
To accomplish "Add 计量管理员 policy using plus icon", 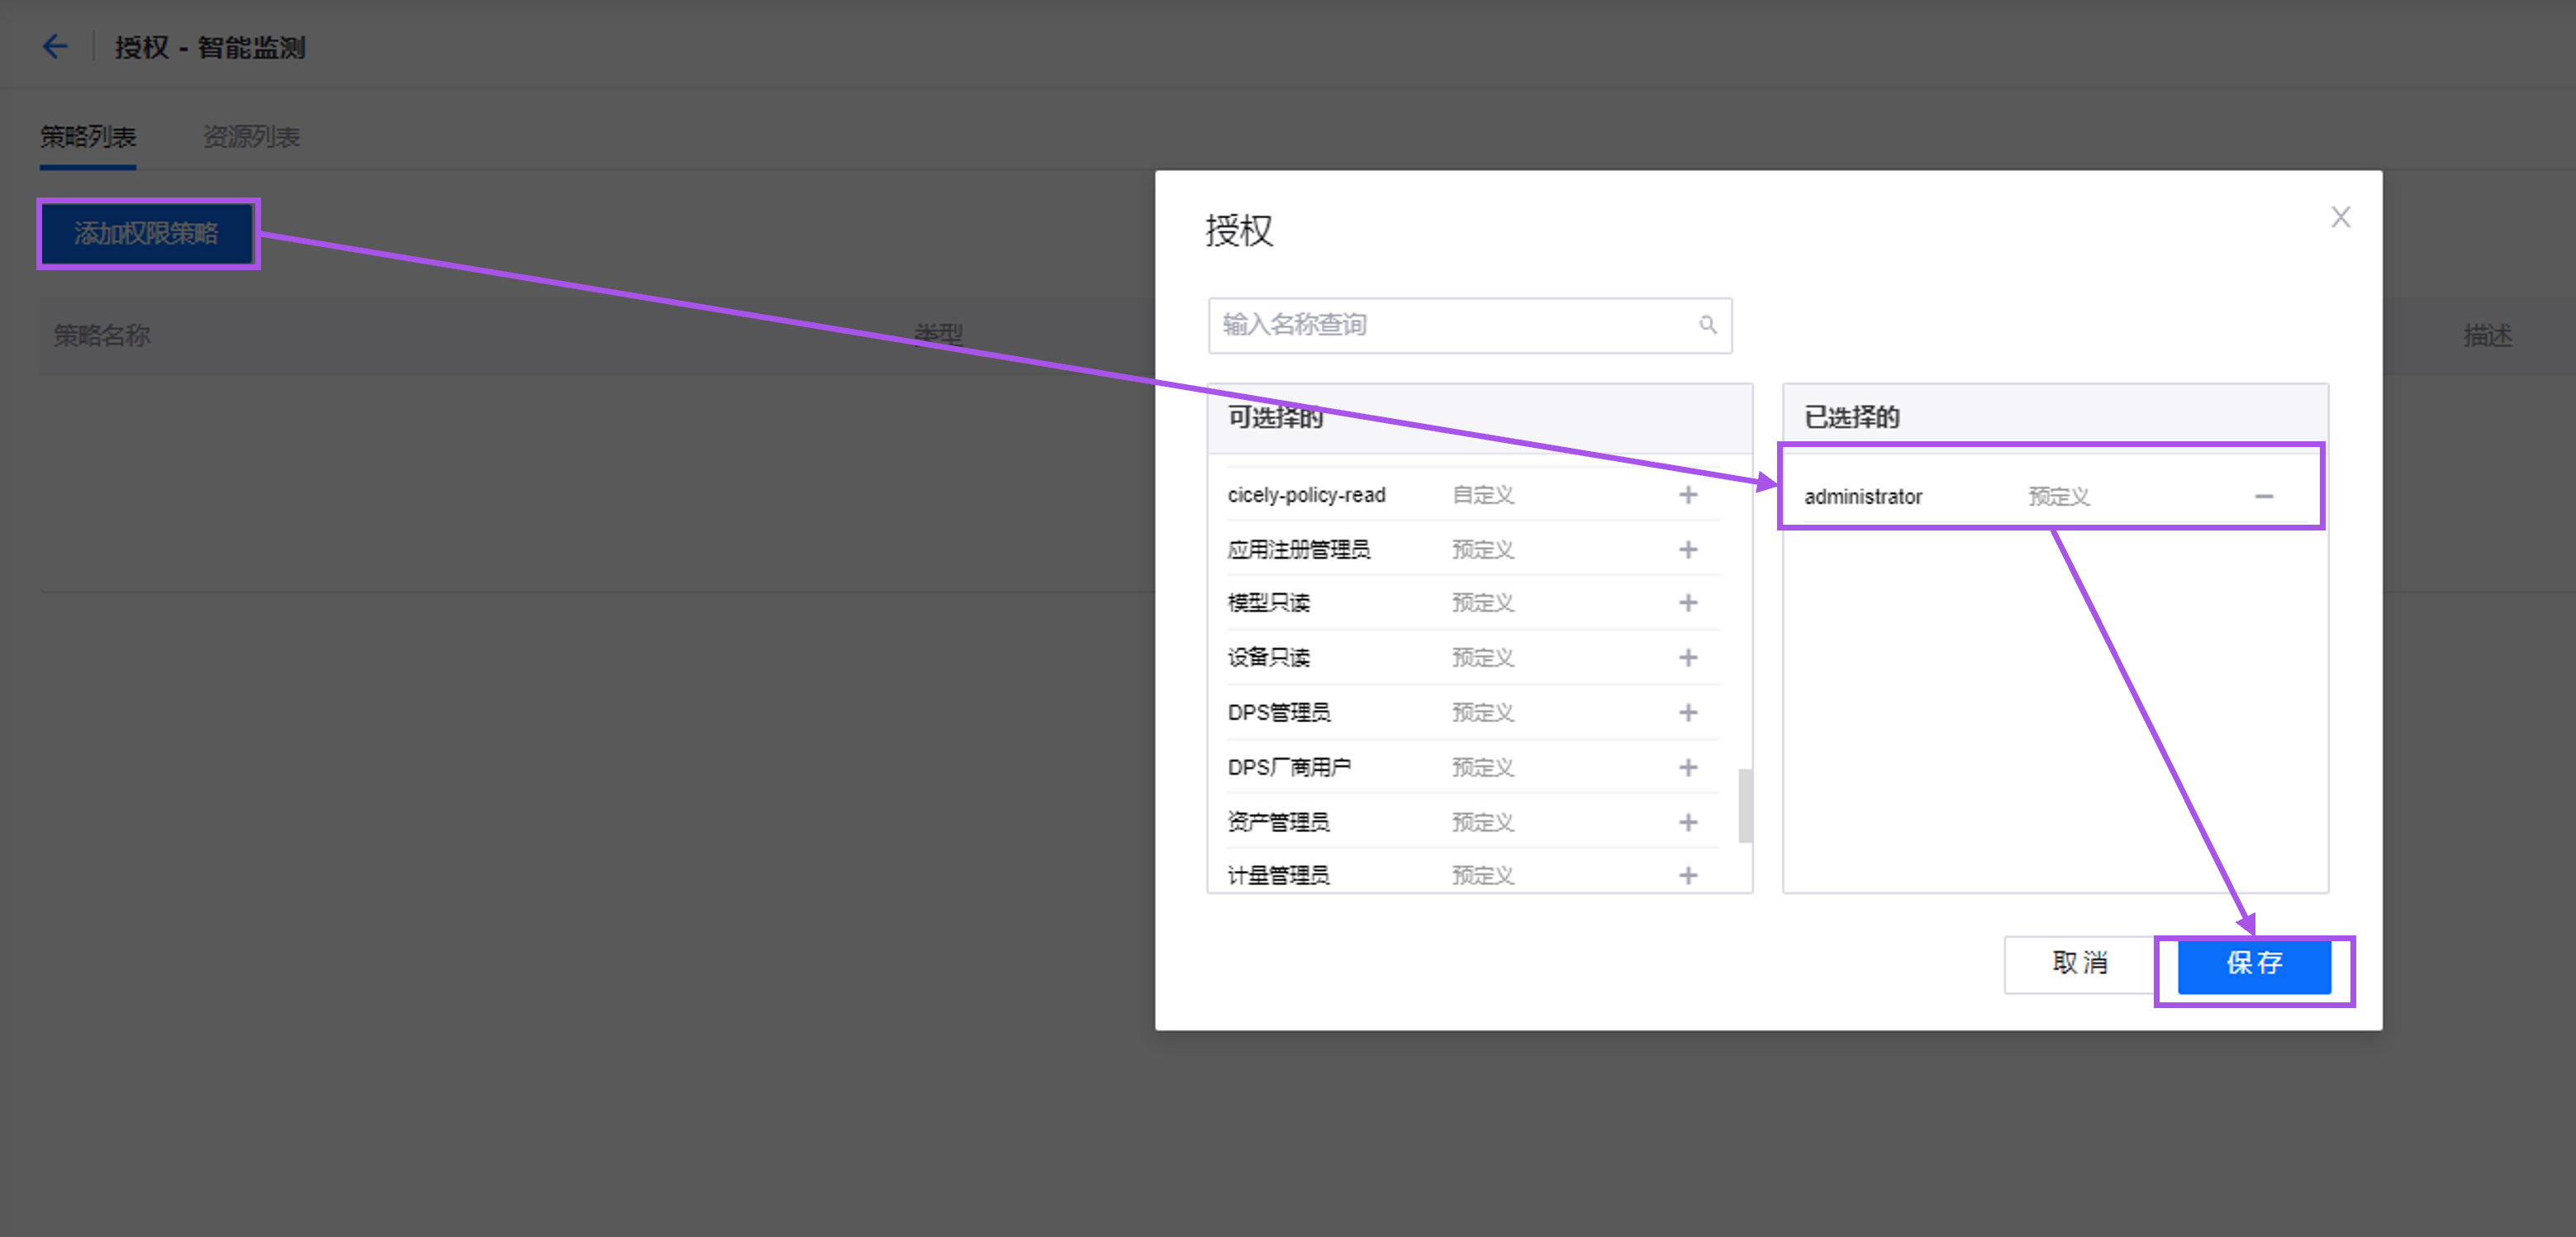I will coord(1687,876).
